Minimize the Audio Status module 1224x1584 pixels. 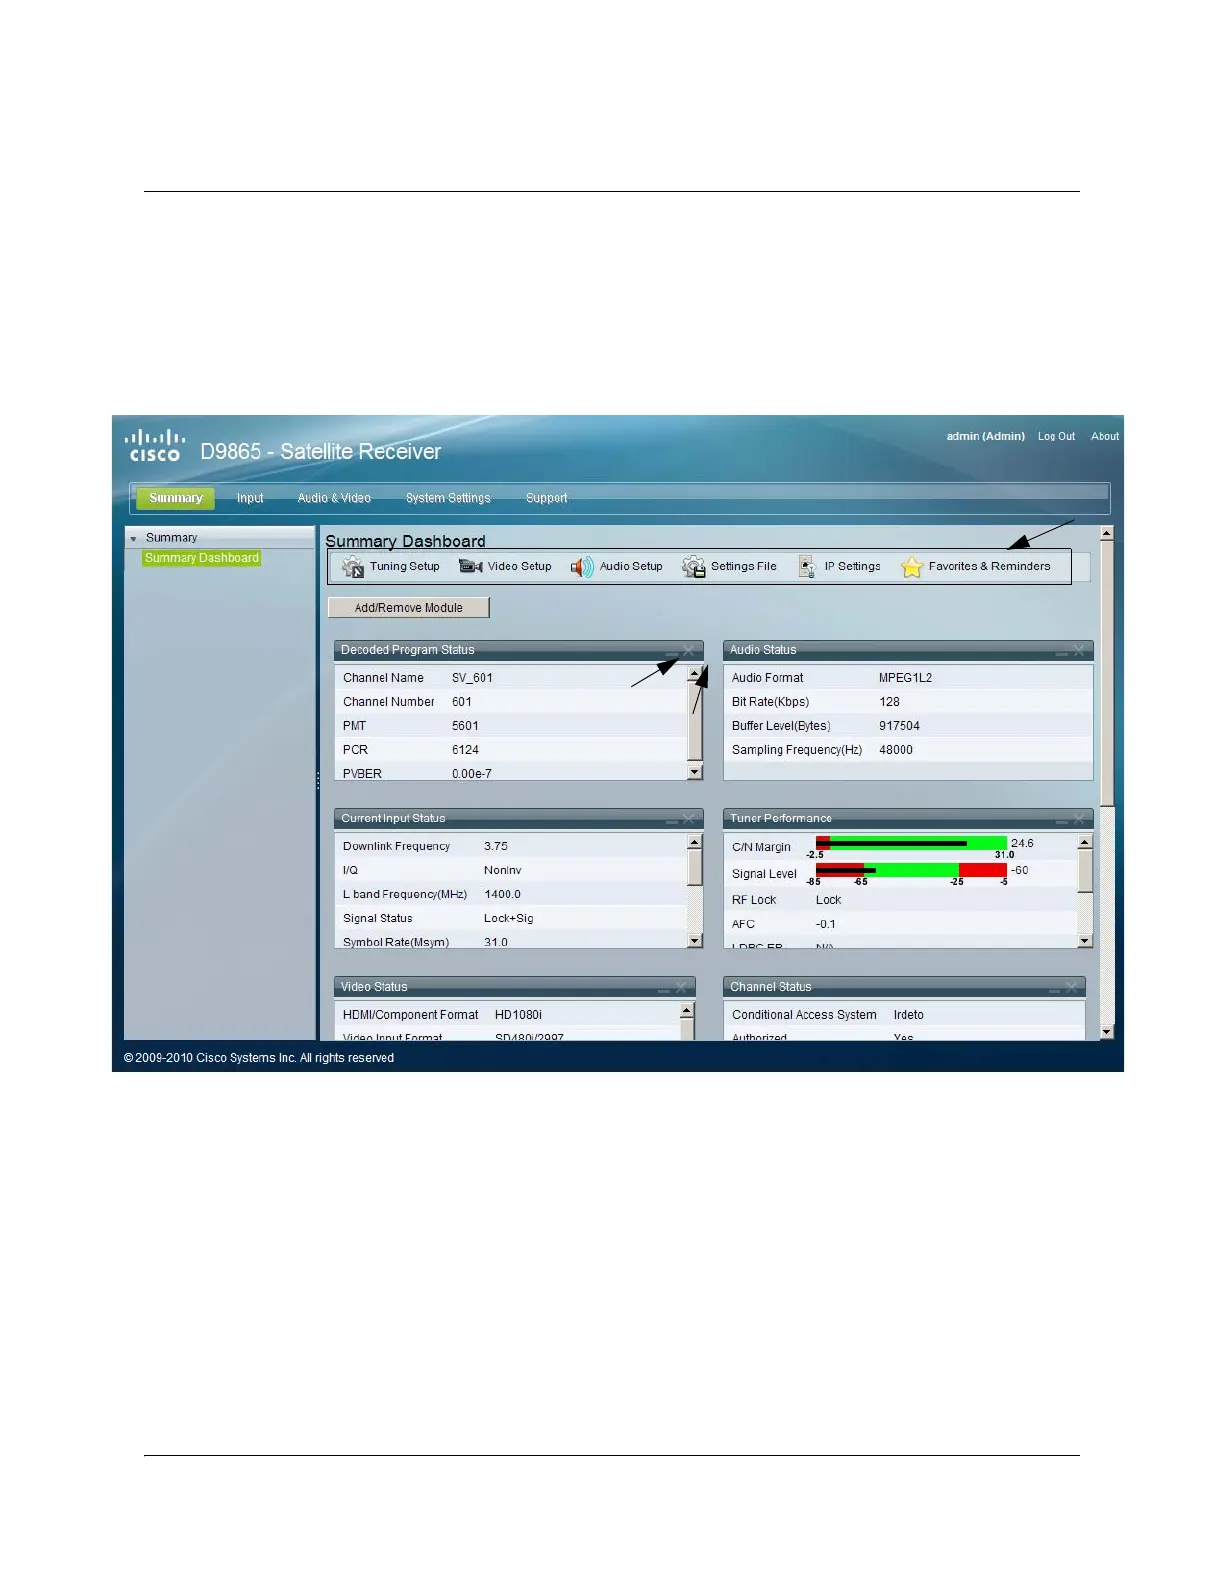1061,651
